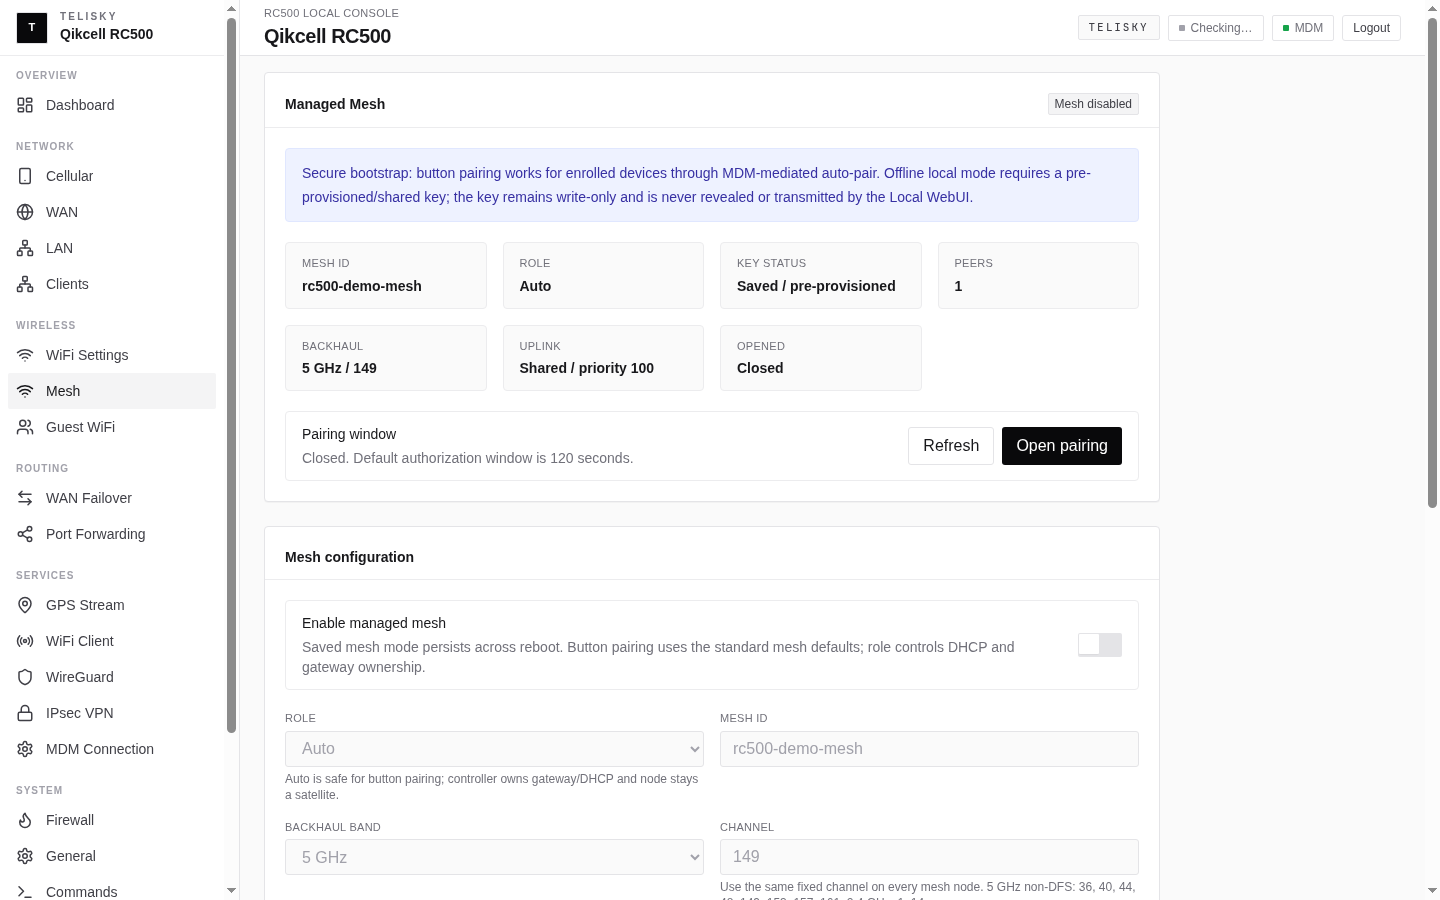1440x900 pixels.
Task: Click the Peers card showing 1
Action: pos(1038,275)
